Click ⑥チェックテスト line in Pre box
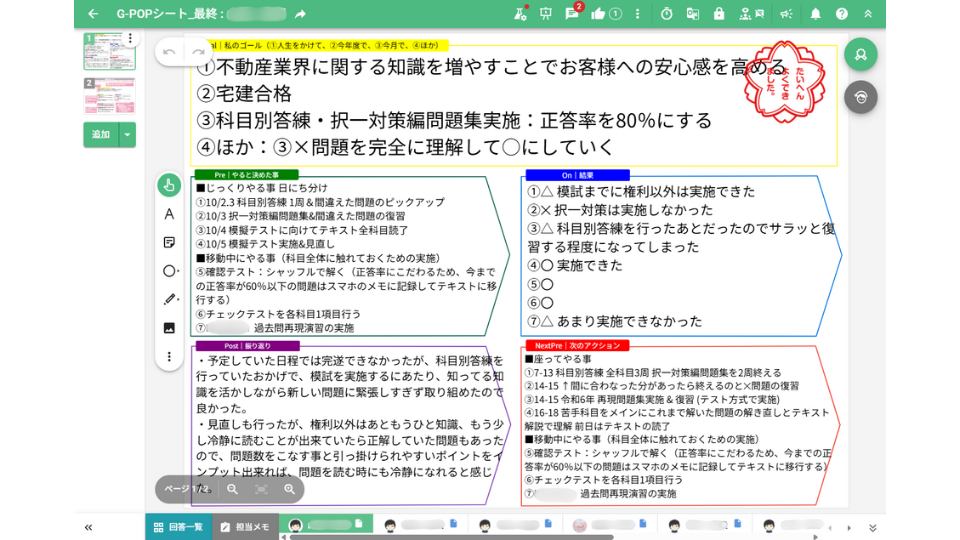 (x=279, y=314)
